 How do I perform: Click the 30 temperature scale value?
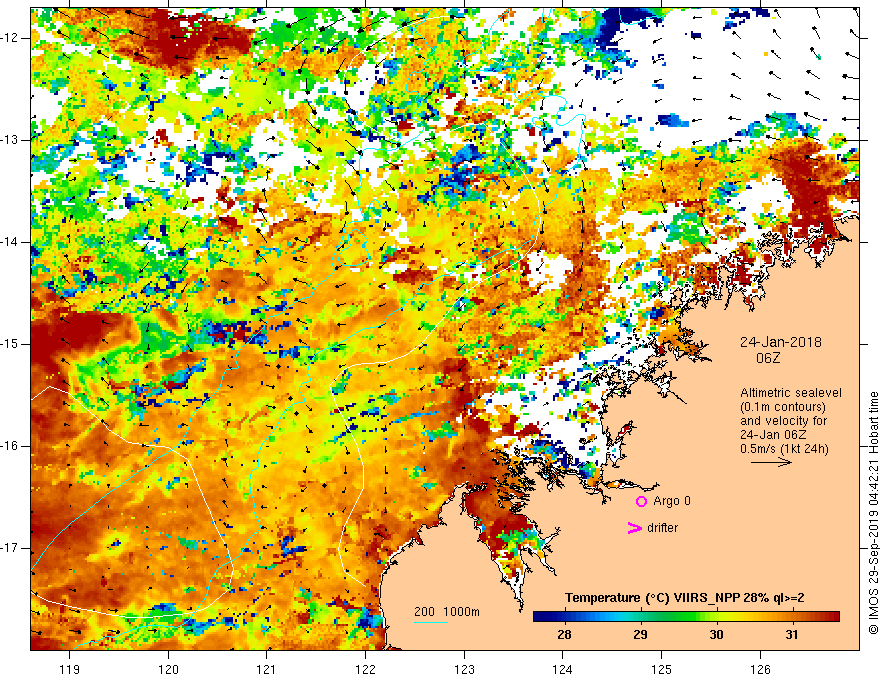point(716,635)
